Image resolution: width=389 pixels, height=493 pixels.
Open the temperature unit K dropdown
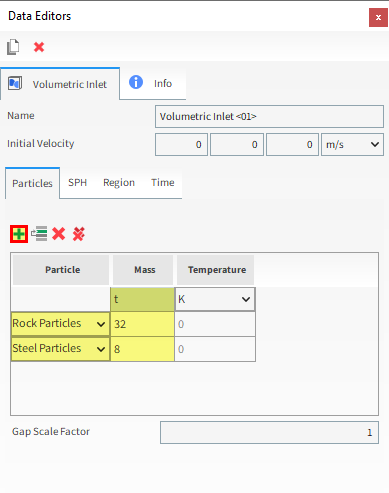215,299
